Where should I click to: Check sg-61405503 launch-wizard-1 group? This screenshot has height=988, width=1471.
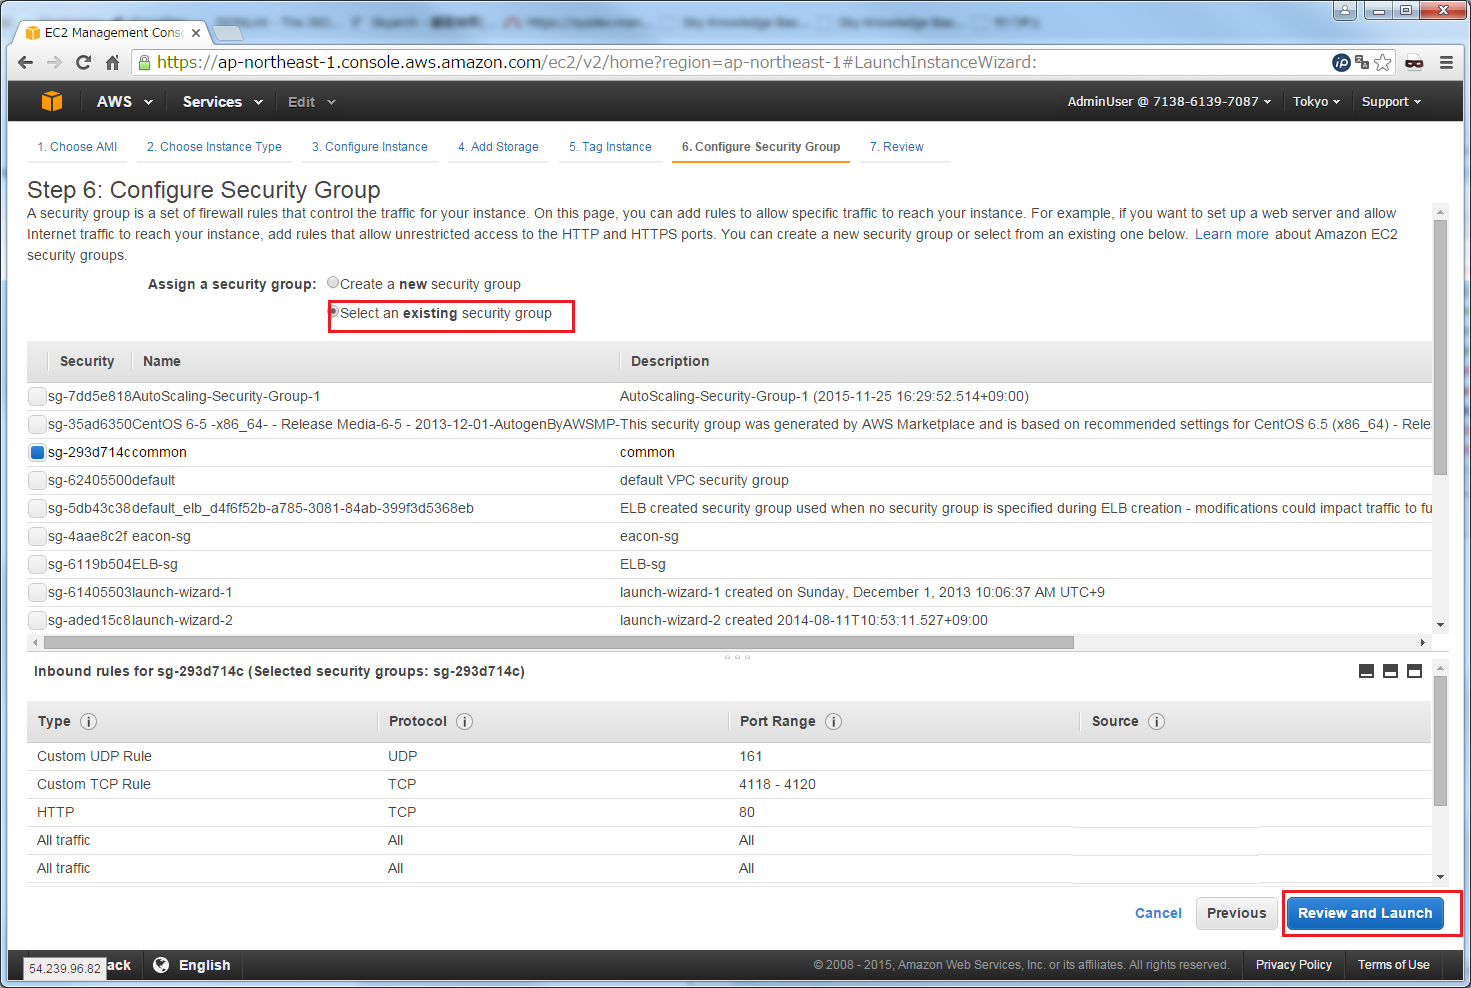tap(37, 592)
